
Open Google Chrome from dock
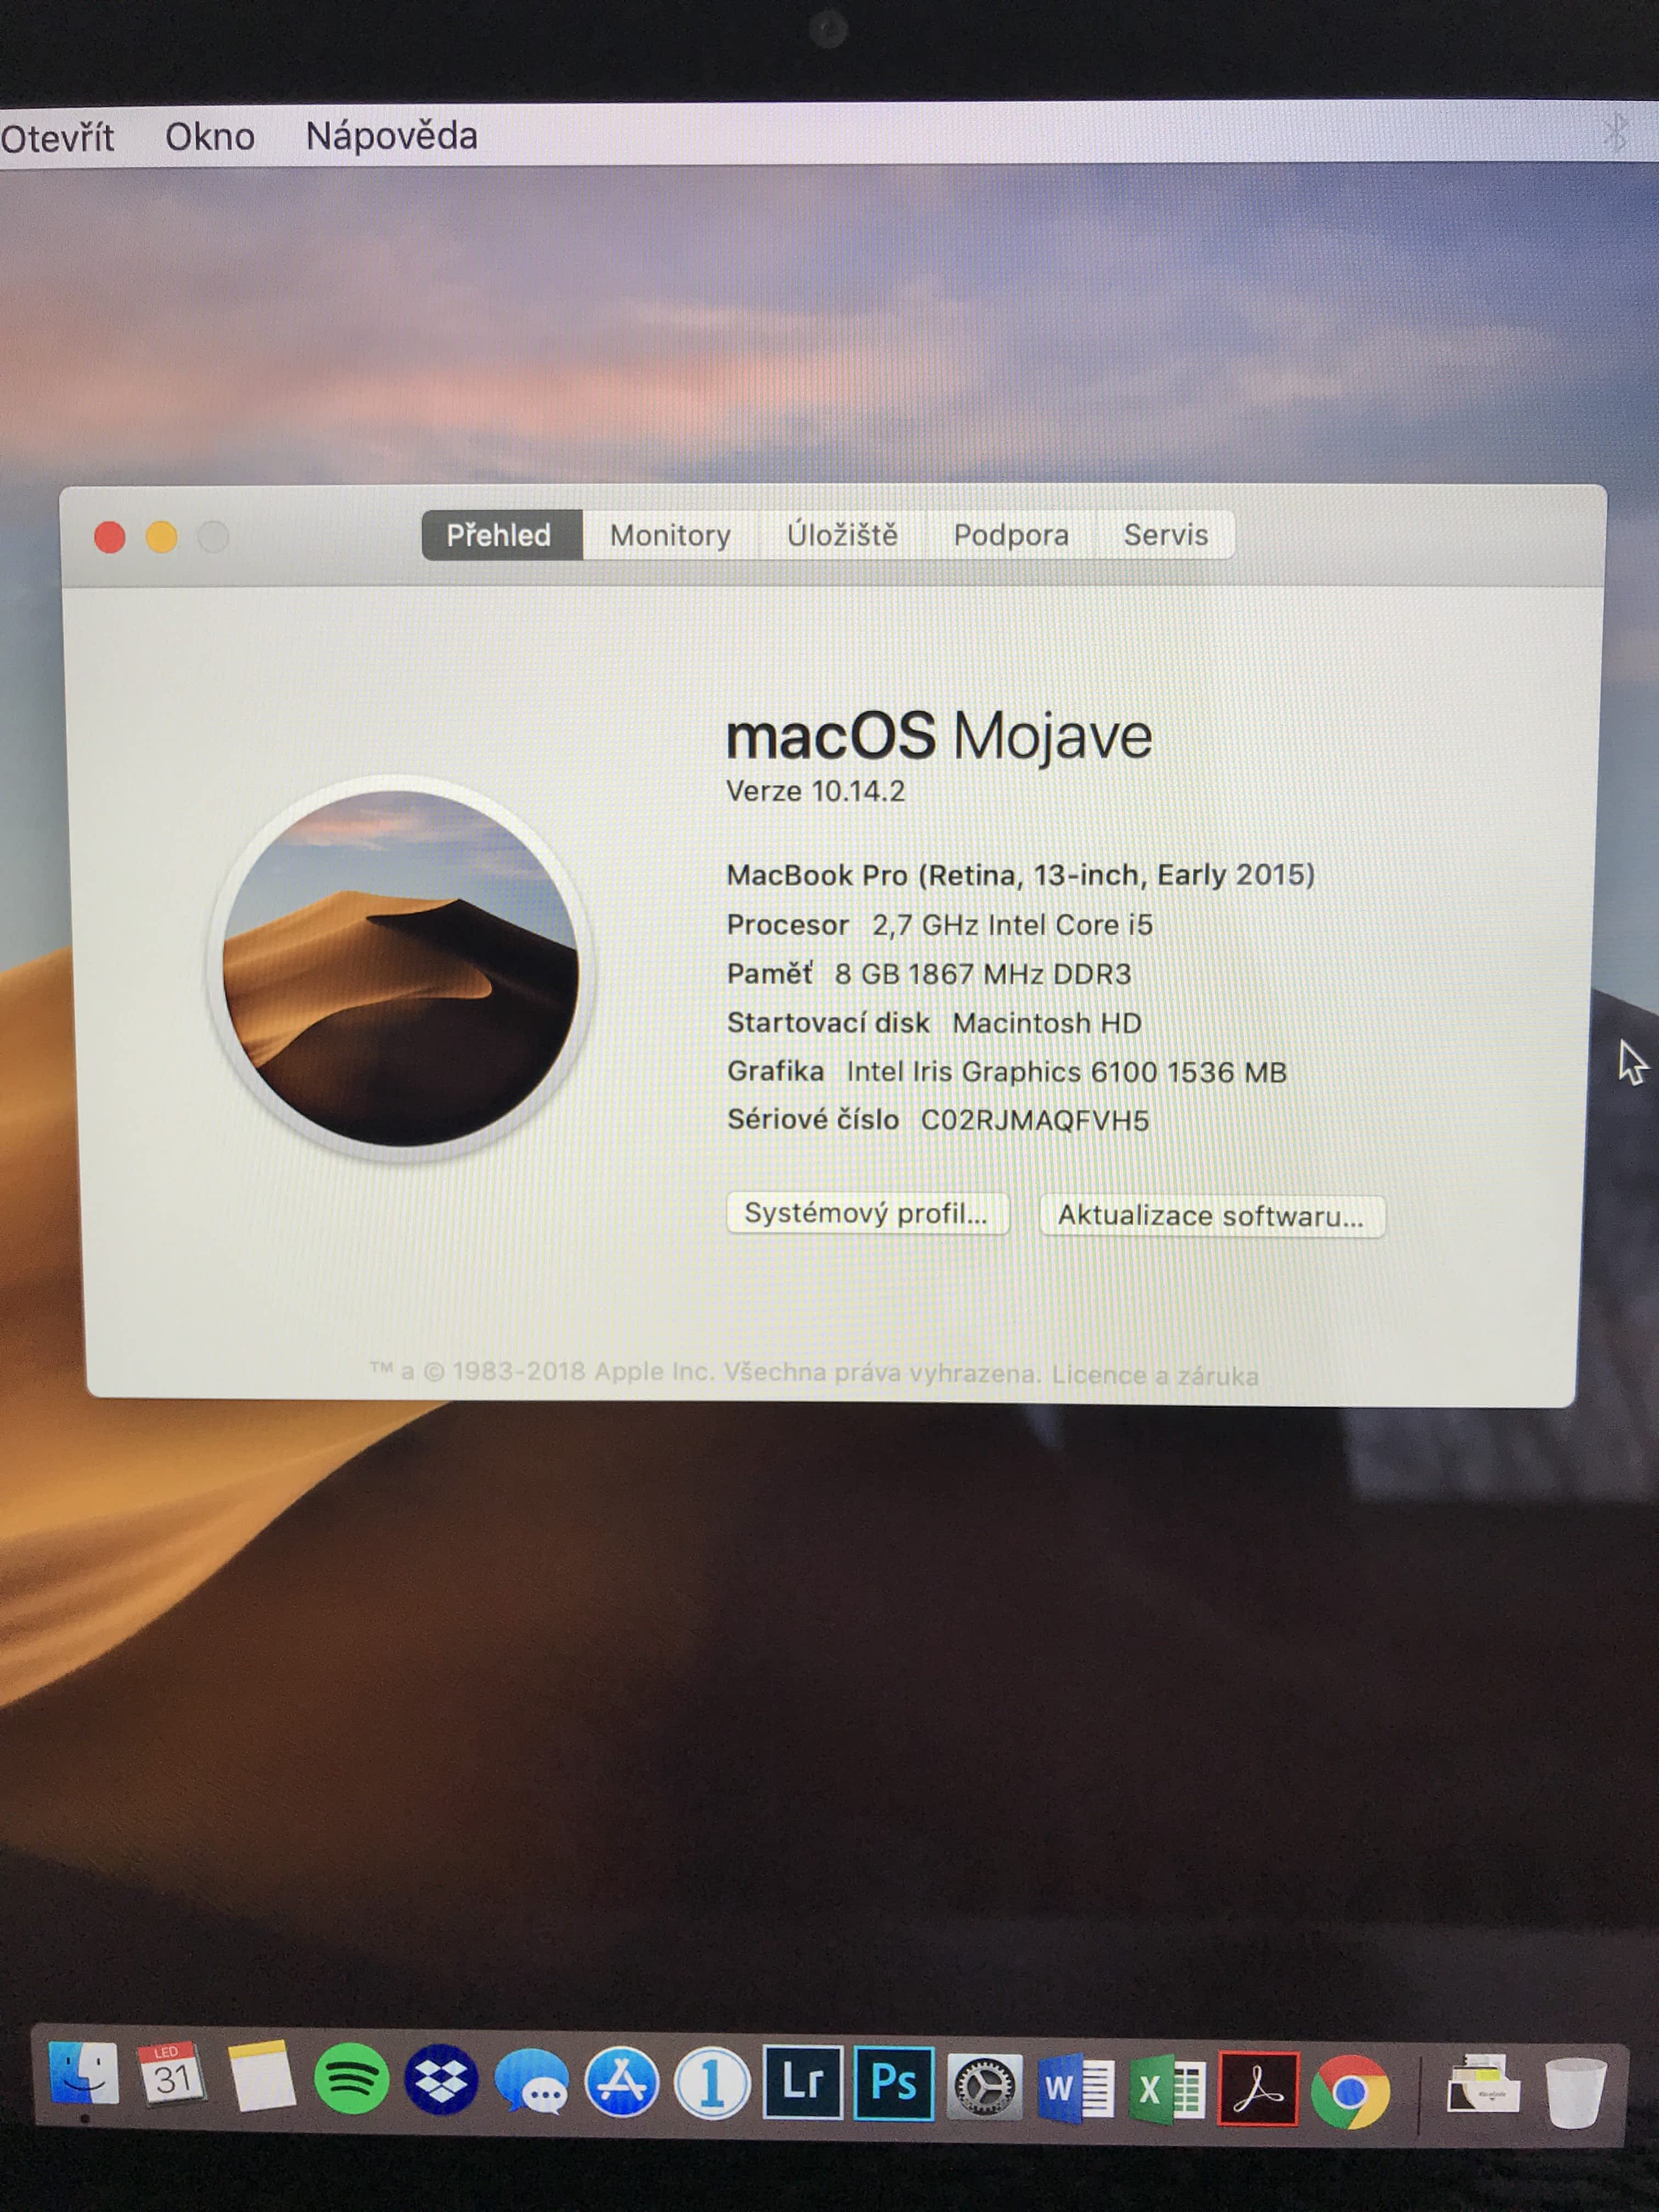point(1349,2091)
